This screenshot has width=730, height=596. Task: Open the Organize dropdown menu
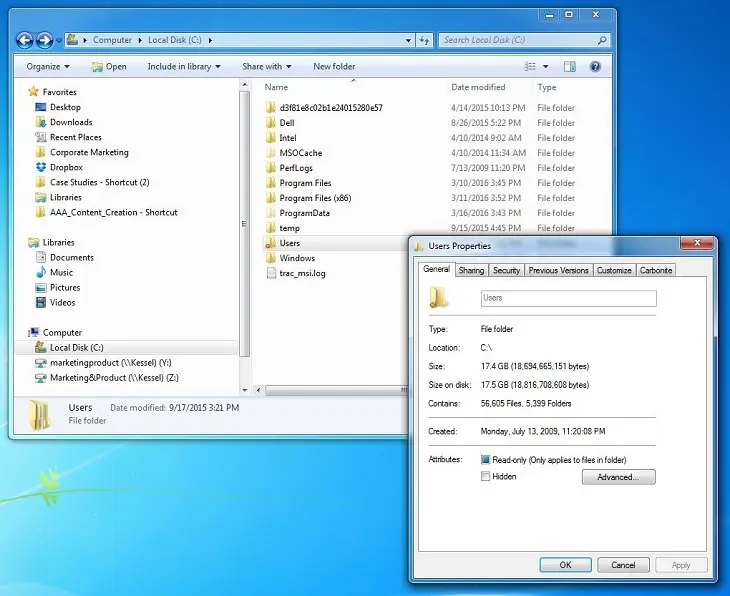(47, 67)
